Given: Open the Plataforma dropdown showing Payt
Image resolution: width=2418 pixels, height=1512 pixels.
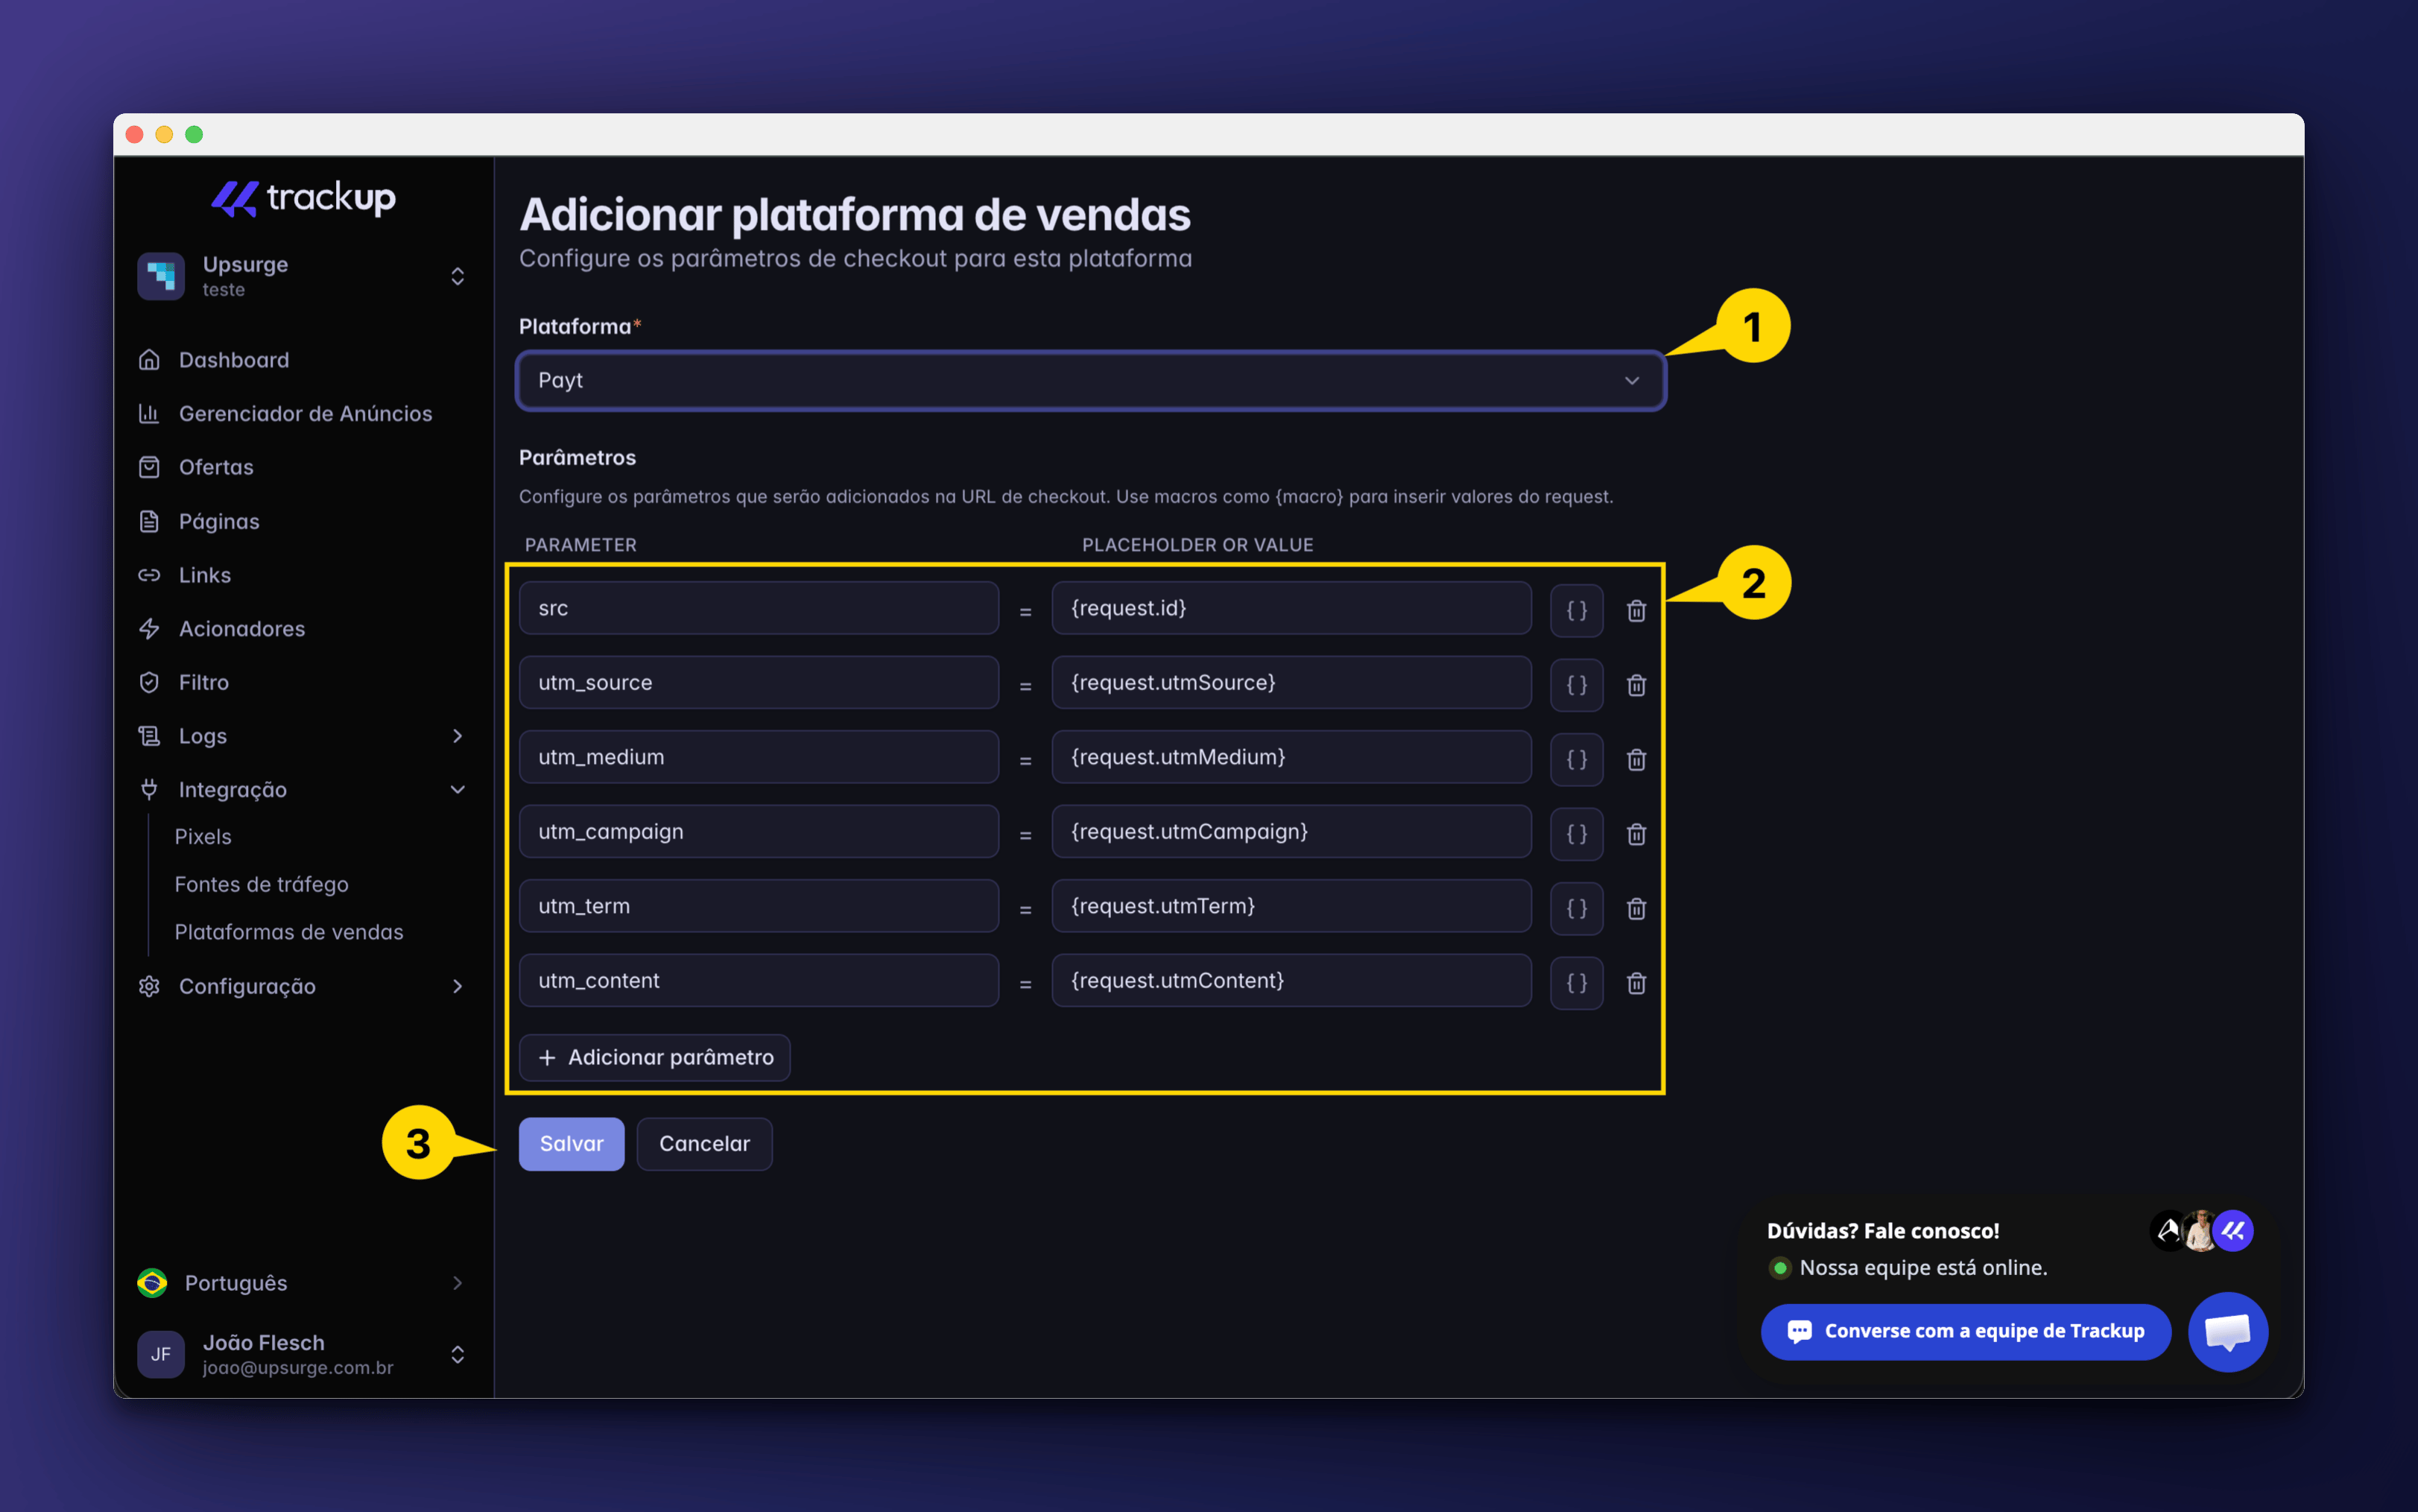Looking at the screenshot, I should pyautogui.click(x=1090, y=380).
